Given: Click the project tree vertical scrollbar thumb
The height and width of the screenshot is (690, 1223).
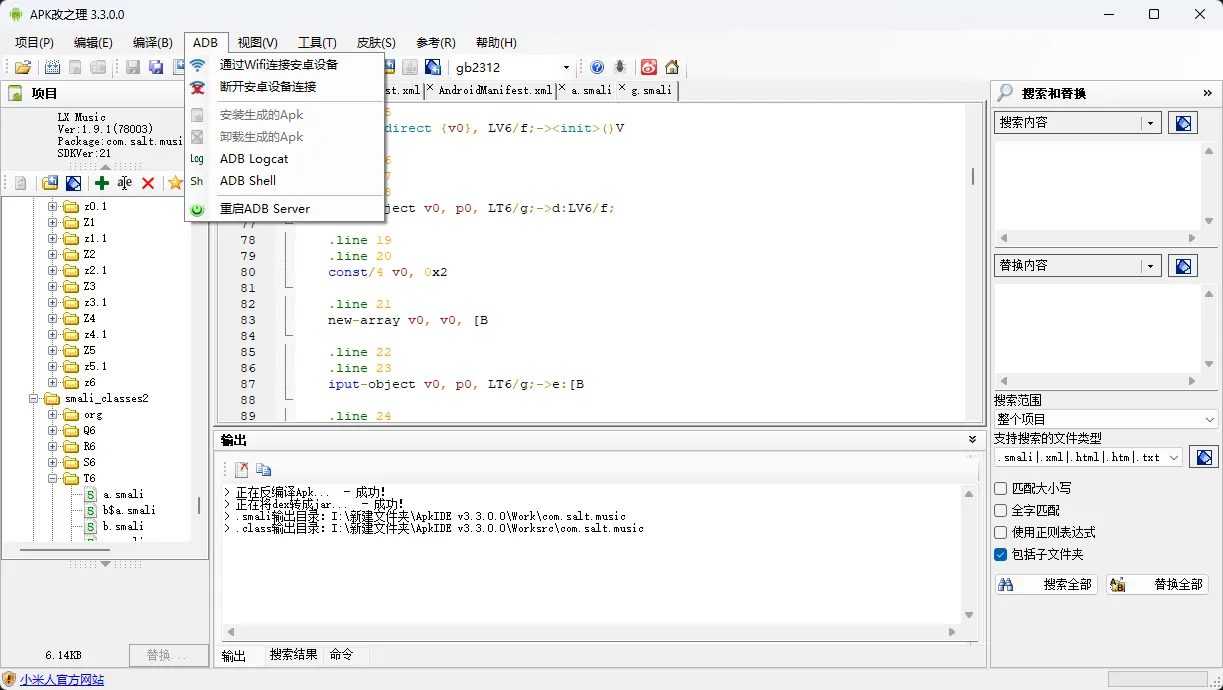Looking at the screenshot, I should (x=198, y=505).
